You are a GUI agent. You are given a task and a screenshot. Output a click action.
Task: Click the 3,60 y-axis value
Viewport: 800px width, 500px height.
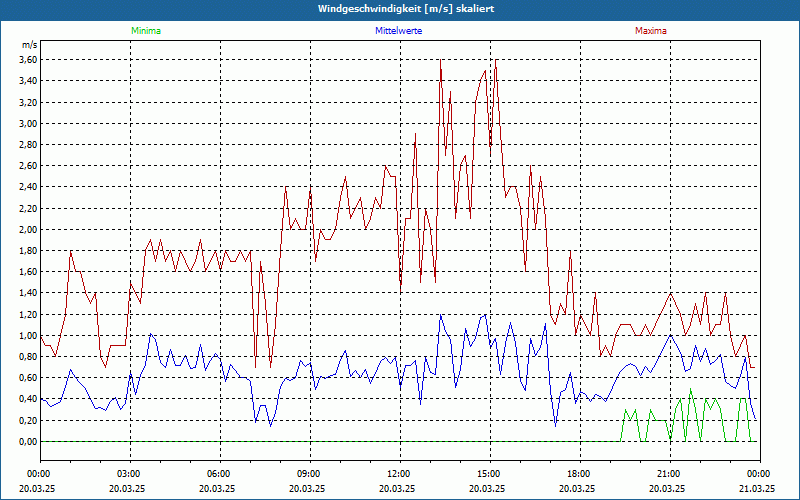click(x=28, y=60)
